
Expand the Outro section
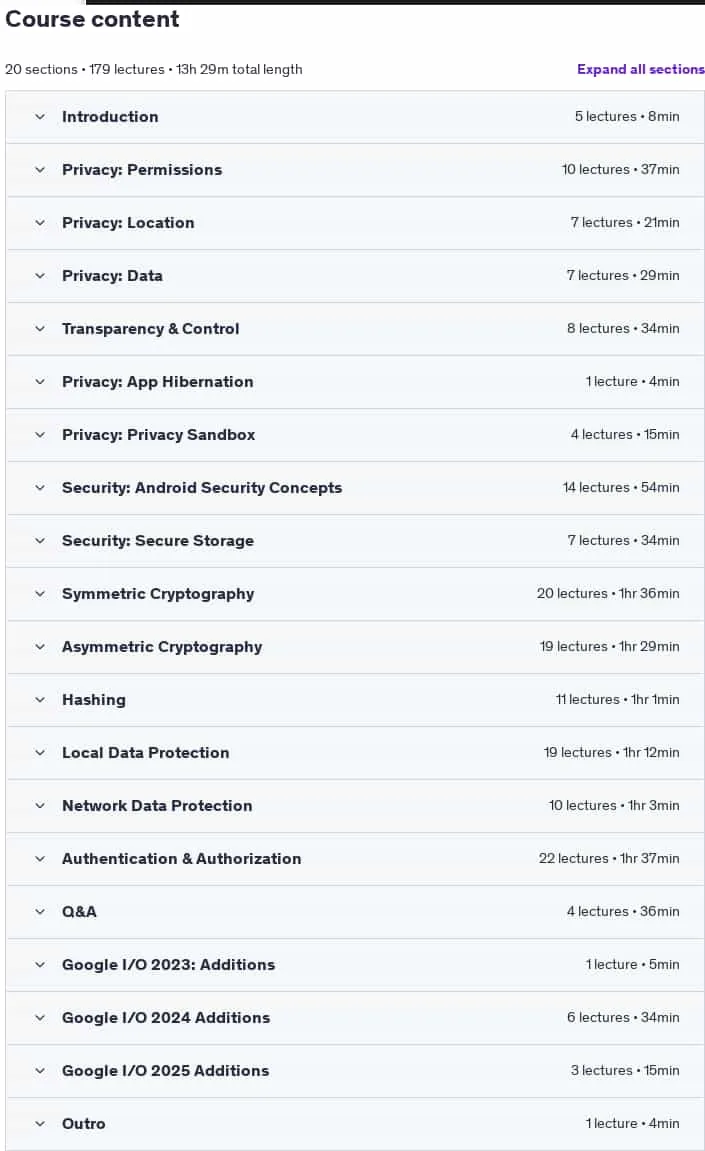(355, 1124)
